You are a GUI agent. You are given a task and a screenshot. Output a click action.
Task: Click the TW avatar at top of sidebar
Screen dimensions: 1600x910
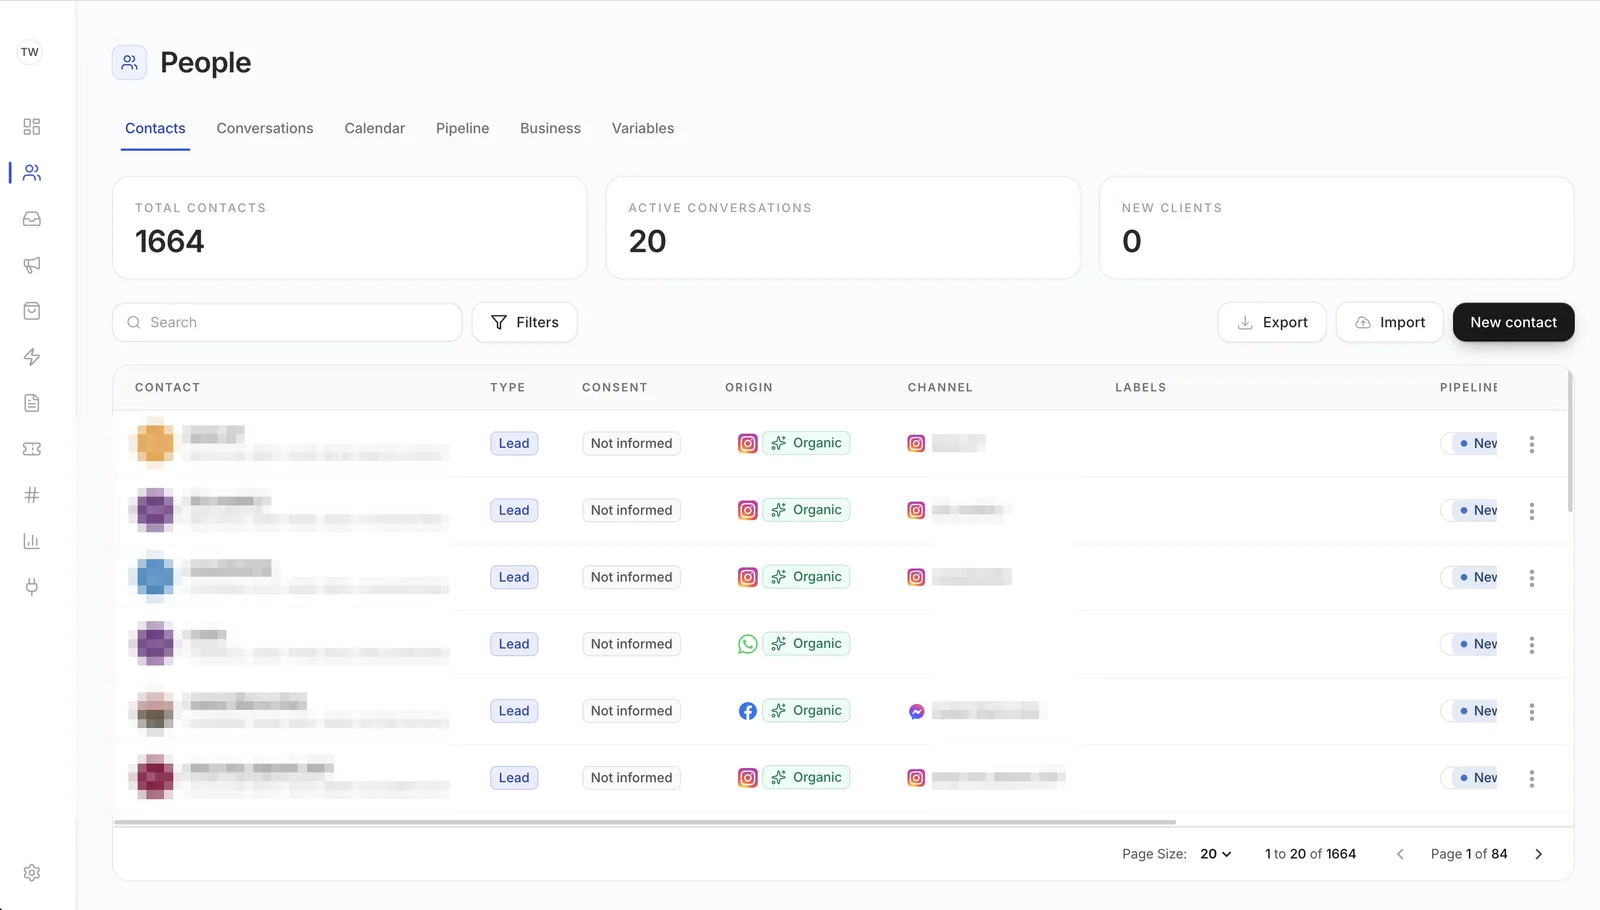tap(30, 52)
